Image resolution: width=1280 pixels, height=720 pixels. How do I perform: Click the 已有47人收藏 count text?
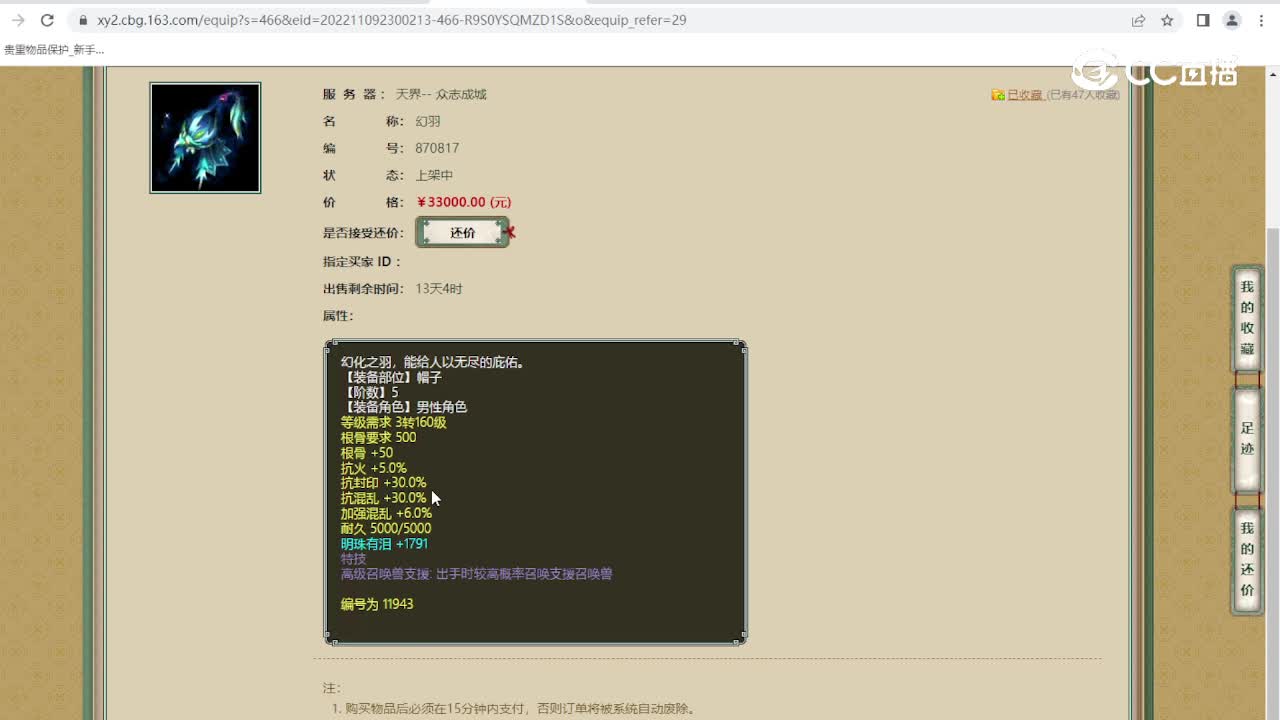pyautogui.click(x=1083, y=95)
